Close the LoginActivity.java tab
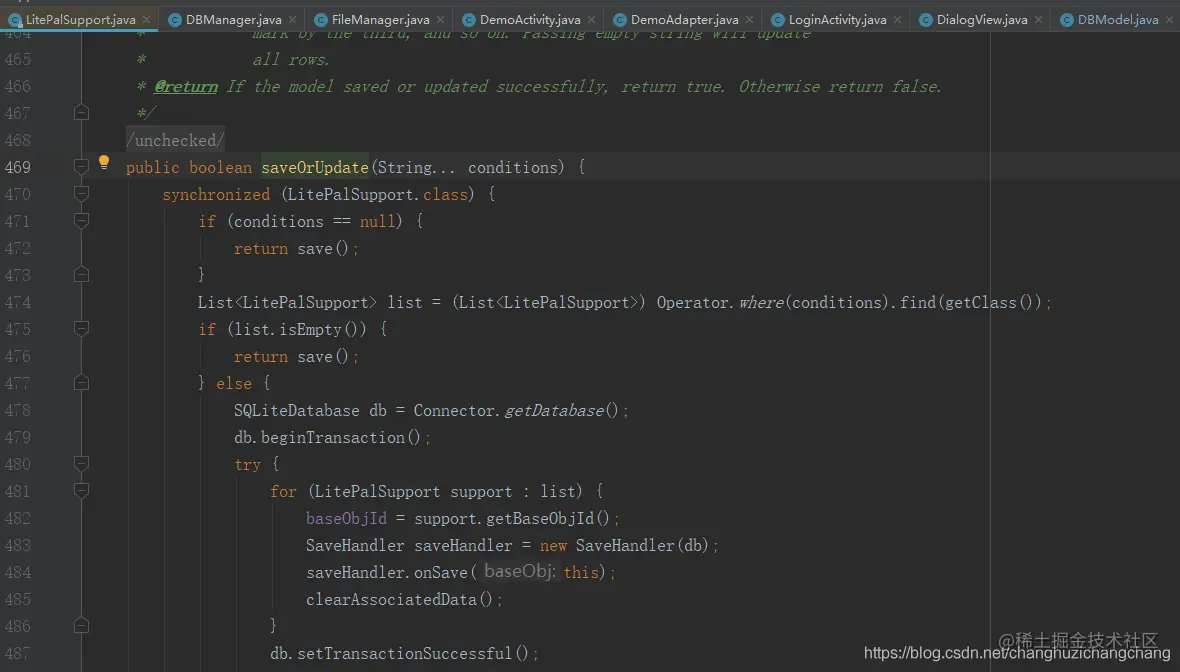This screenshot has width=1180, height=672. click(898, 20)
